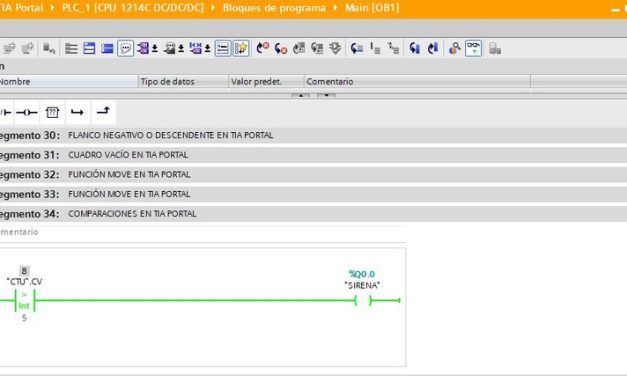Screen dimensions: 627x376
Task: Insert an output coil from favorites
Action: pyautogui.click(x=27, y=112)
